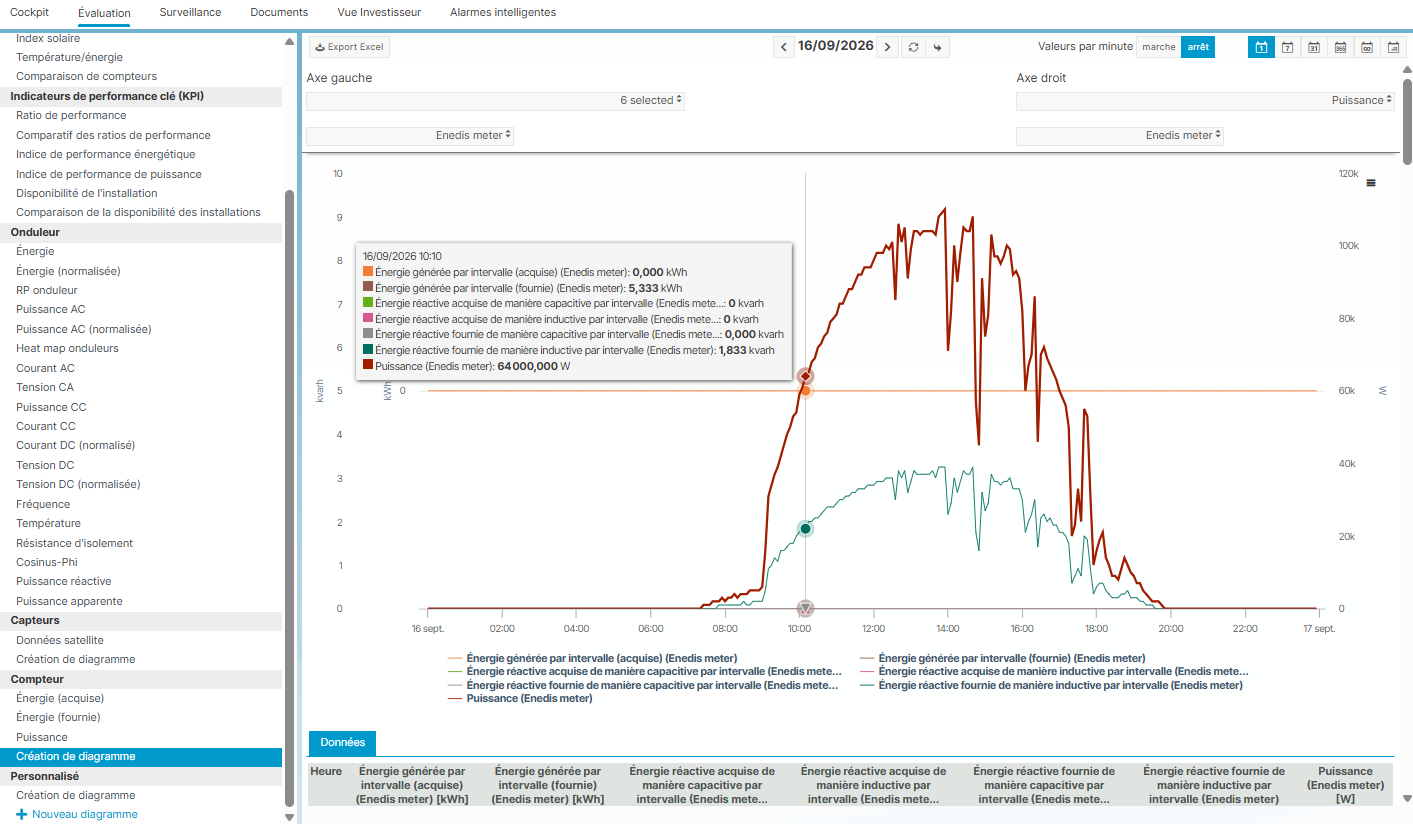Click the plus icon beside Nouveau diagramme

[22, 814]
